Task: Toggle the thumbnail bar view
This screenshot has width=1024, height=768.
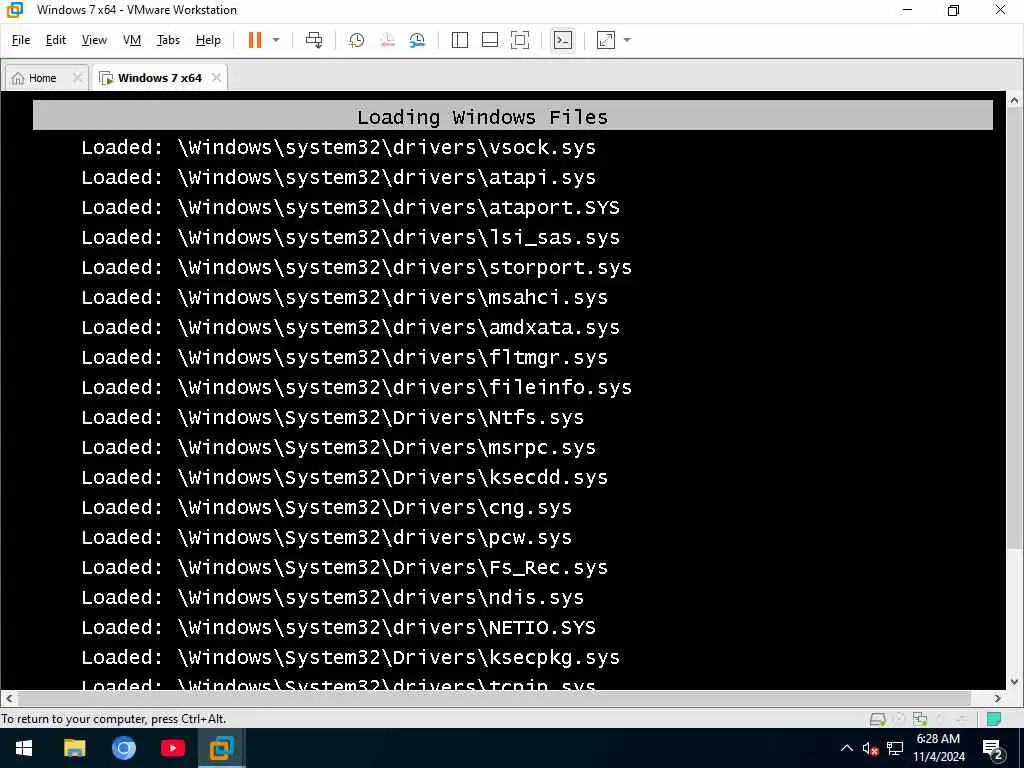Action: (x=490, y=40)
